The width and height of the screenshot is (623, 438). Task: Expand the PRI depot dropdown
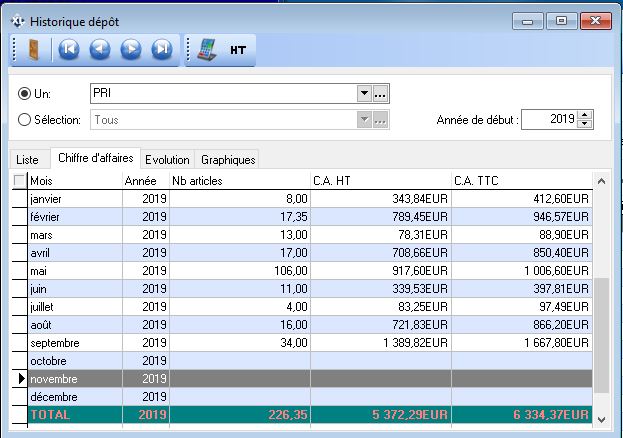pyautogui.click(x=364, y=94)
